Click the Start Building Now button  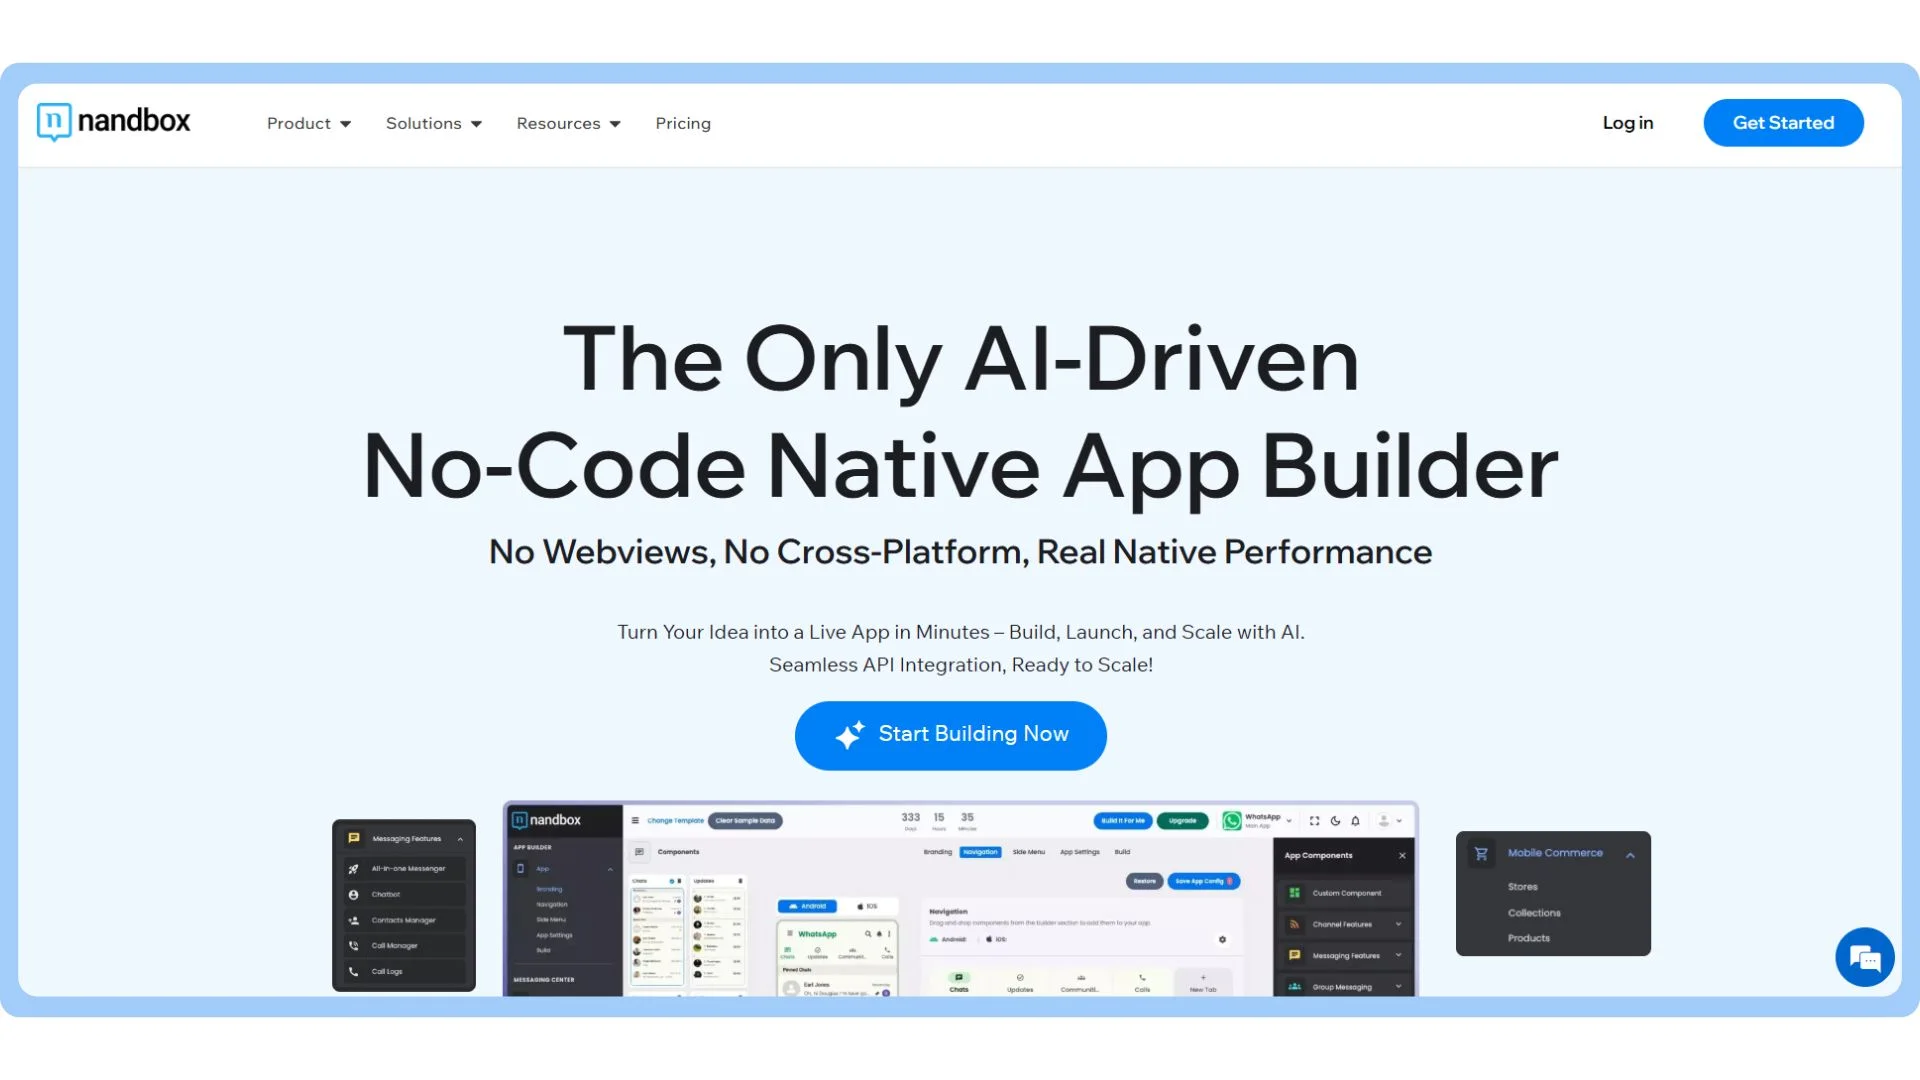950,735
